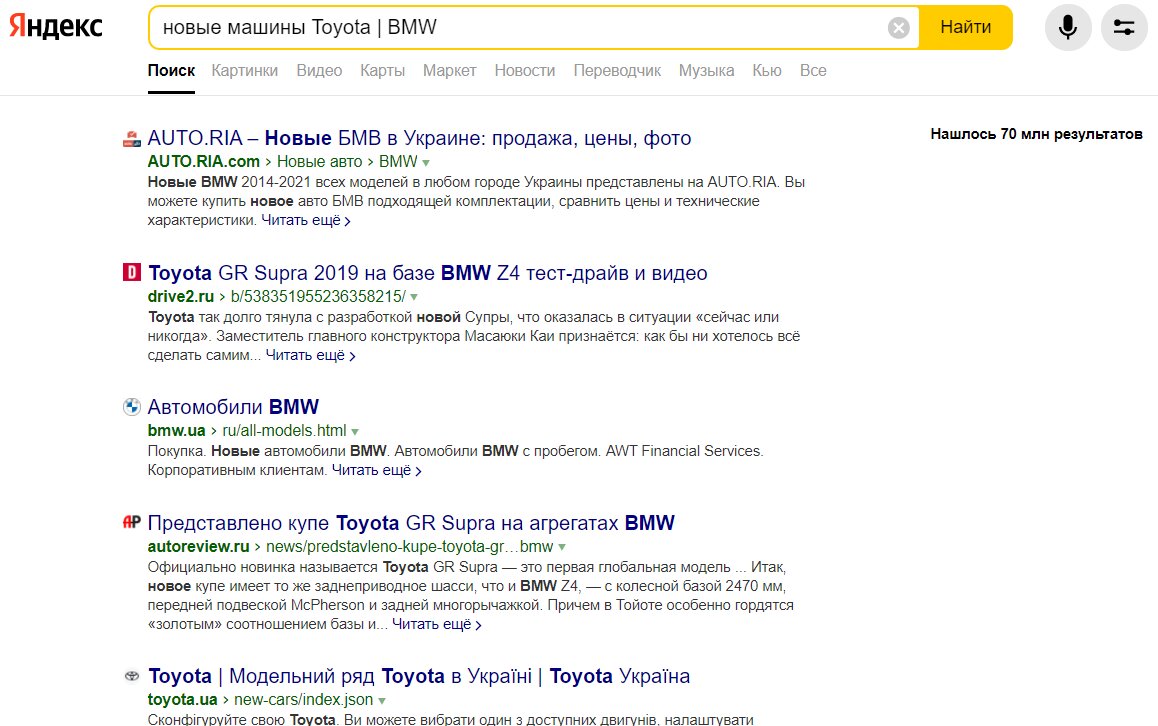This screenshot has width=1158, height=726.
Task: Open the dropdown arrow next to the autoreview.ru URL
Action: 562,547
